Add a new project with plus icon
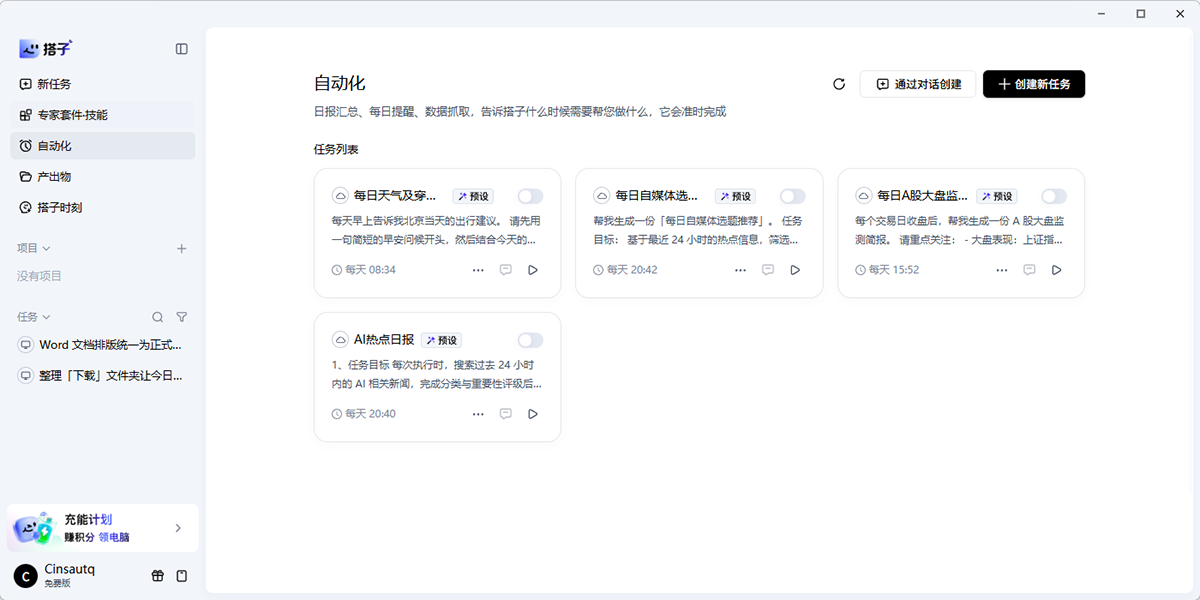Screen dimensions: 1200x600 pyautogui.click(x=181, y=248)
